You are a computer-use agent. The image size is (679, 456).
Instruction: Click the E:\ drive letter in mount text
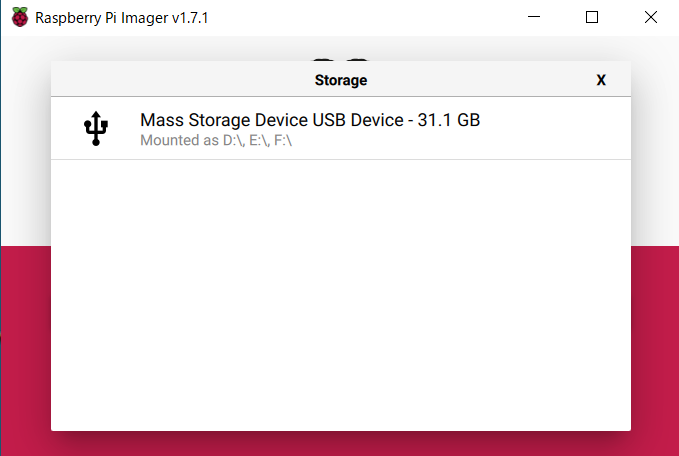click(x=259, y=140)
